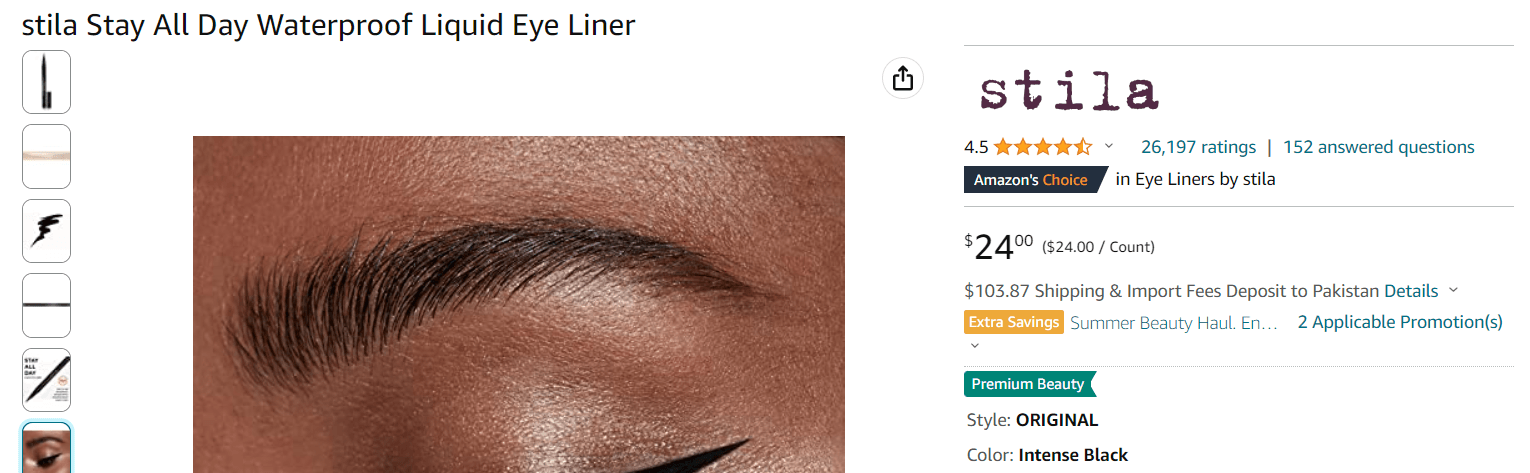Expand the rating breakdown chevron beside stars
Image resolution: width=1530 pixels, height=473 pixels.
pos(1109,147)
